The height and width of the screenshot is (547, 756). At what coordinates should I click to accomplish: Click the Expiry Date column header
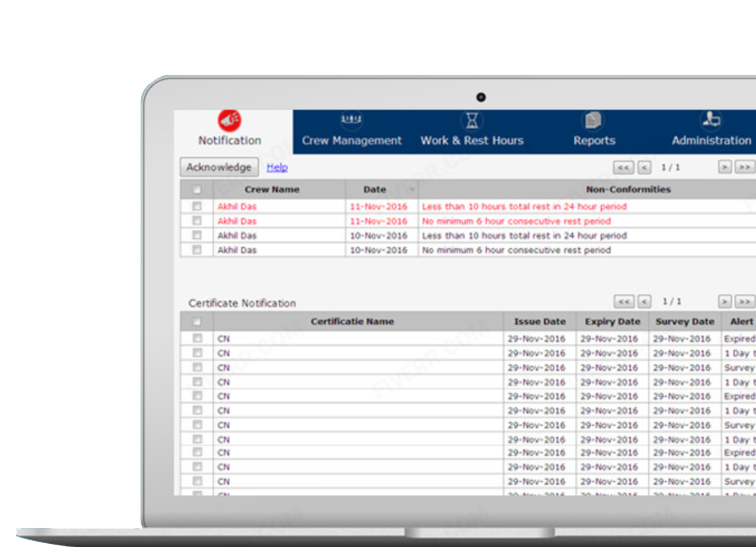point(612,322)
